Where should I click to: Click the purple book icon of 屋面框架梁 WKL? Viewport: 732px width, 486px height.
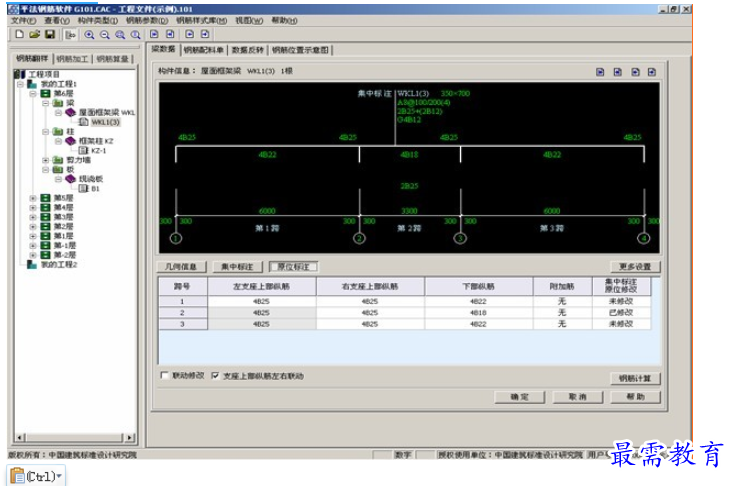[x=70, y=112]
